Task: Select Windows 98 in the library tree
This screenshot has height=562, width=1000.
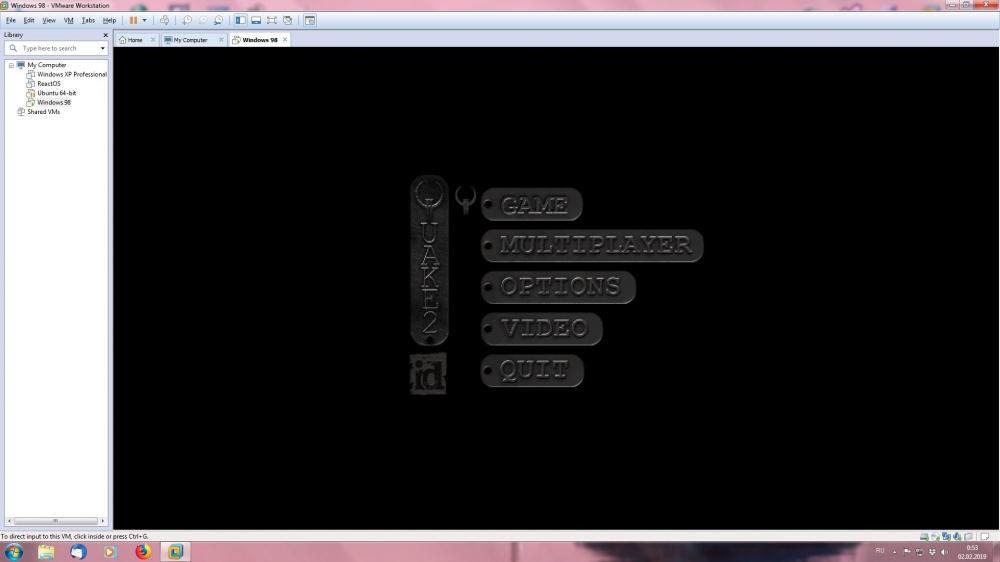Action: click(x=54, y=103)
